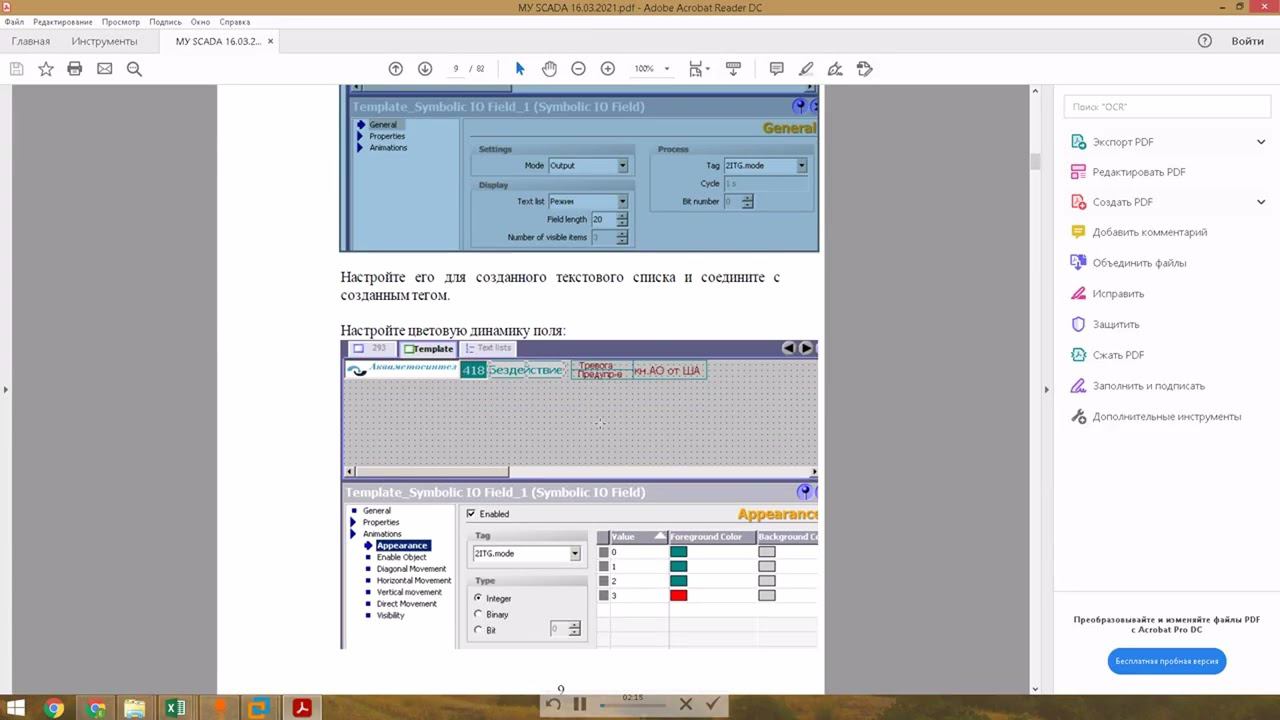Open File Explorer from the taskbar
Screen dimensions: 1280x720
pos(135,708)
